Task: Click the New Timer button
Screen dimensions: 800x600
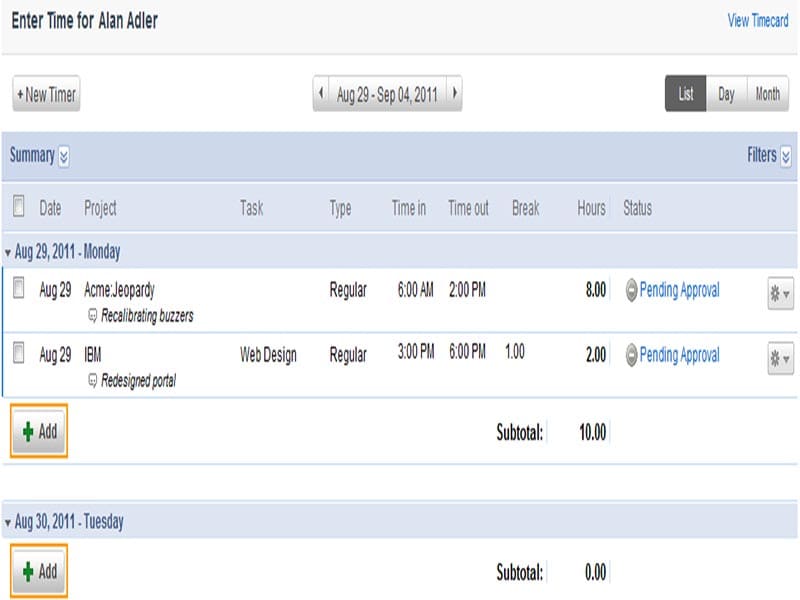Action: pyautogui.click(x=46, y=94)
